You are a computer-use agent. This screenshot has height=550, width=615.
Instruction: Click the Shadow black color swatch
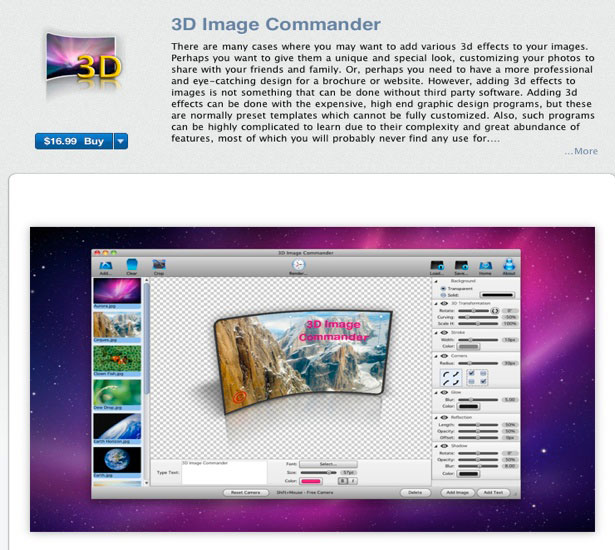[x=469, y=474]
